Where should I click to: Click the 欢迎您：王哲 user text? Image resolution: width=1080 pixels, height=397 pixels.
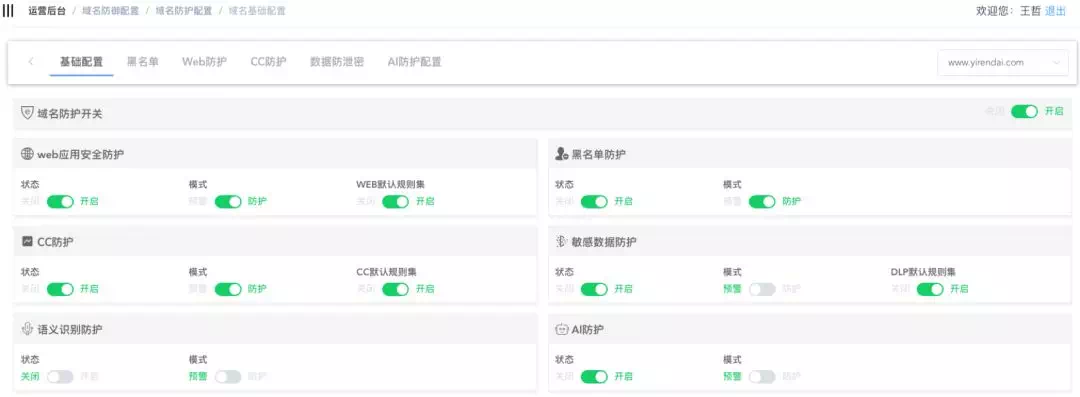click(x=1008, y=11)
